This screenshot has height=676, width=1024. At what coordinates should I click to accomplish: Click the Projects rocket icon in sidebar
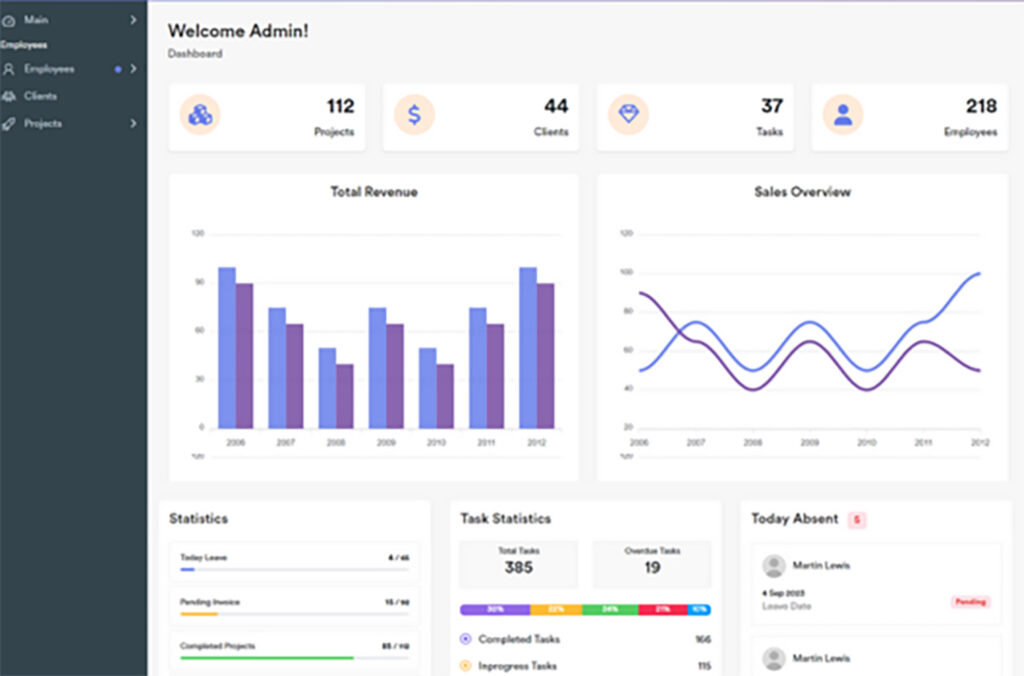pos(9,124)
